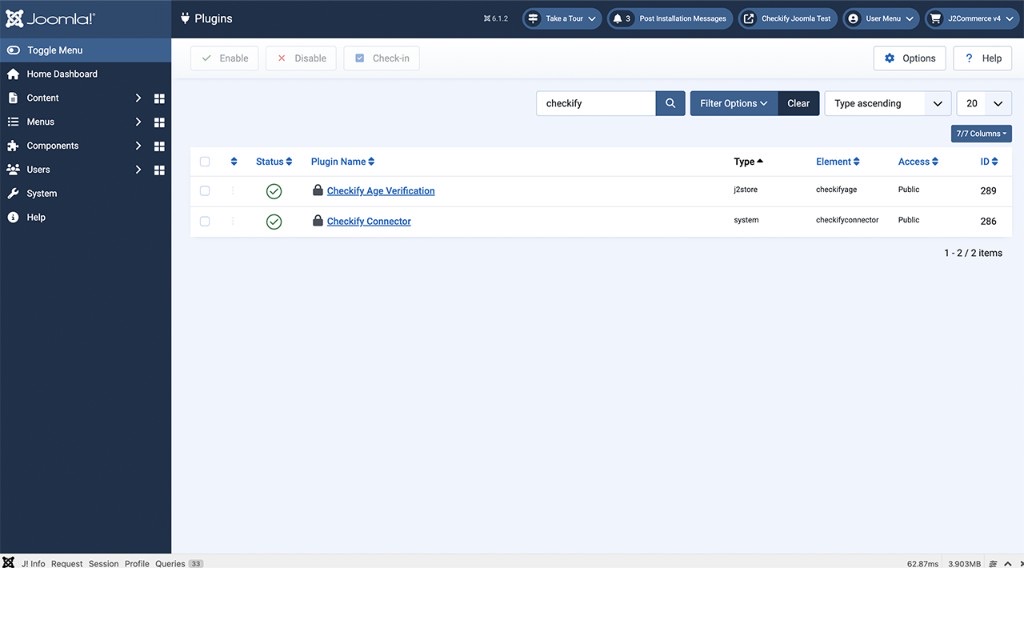Toggle the sidebar with Toggle Menu
The width and height of the screenshot is (1024, 640).
86,50
